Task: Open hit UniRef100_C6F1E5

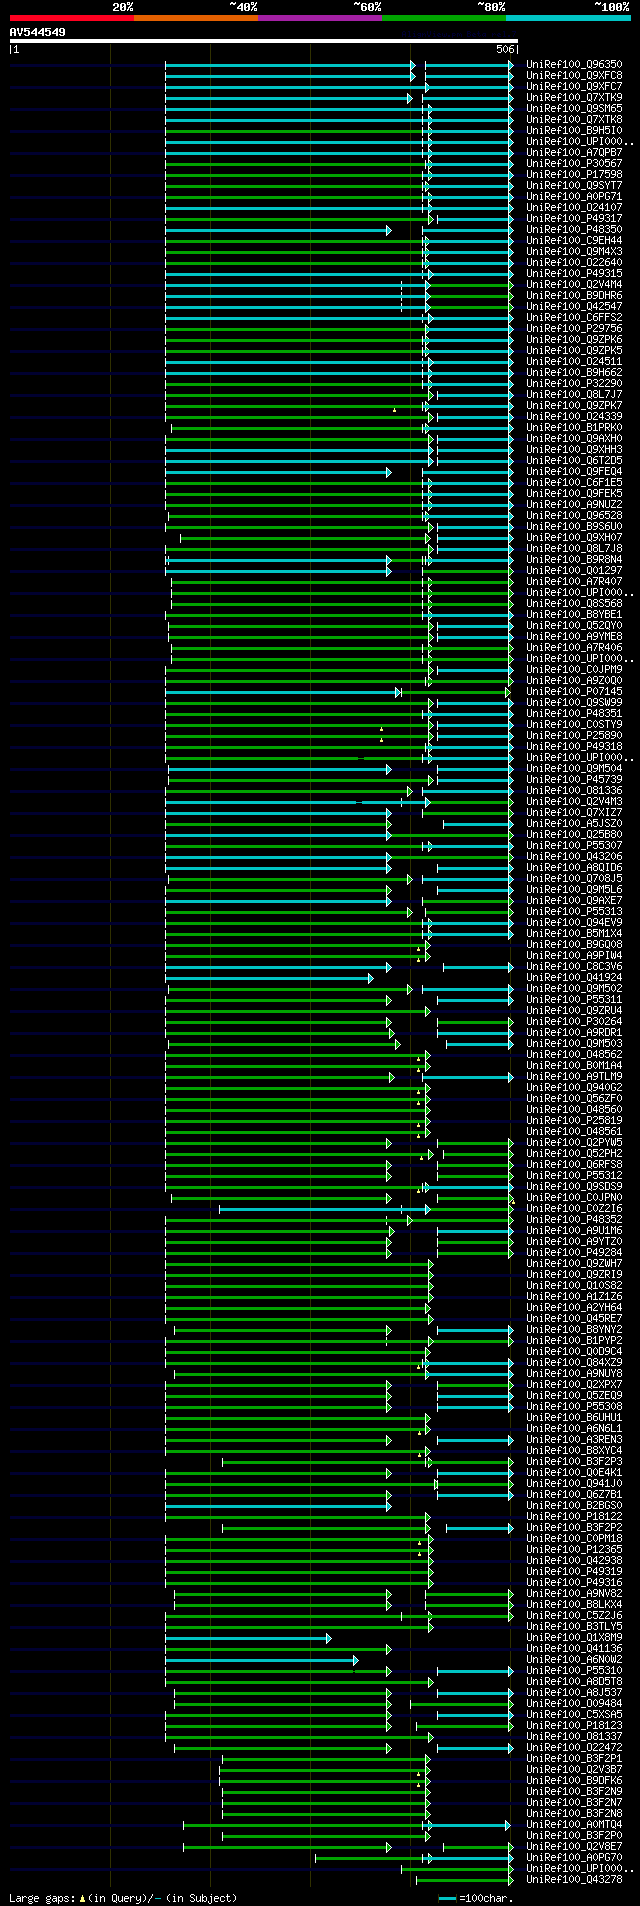Action: click(574, 482)
